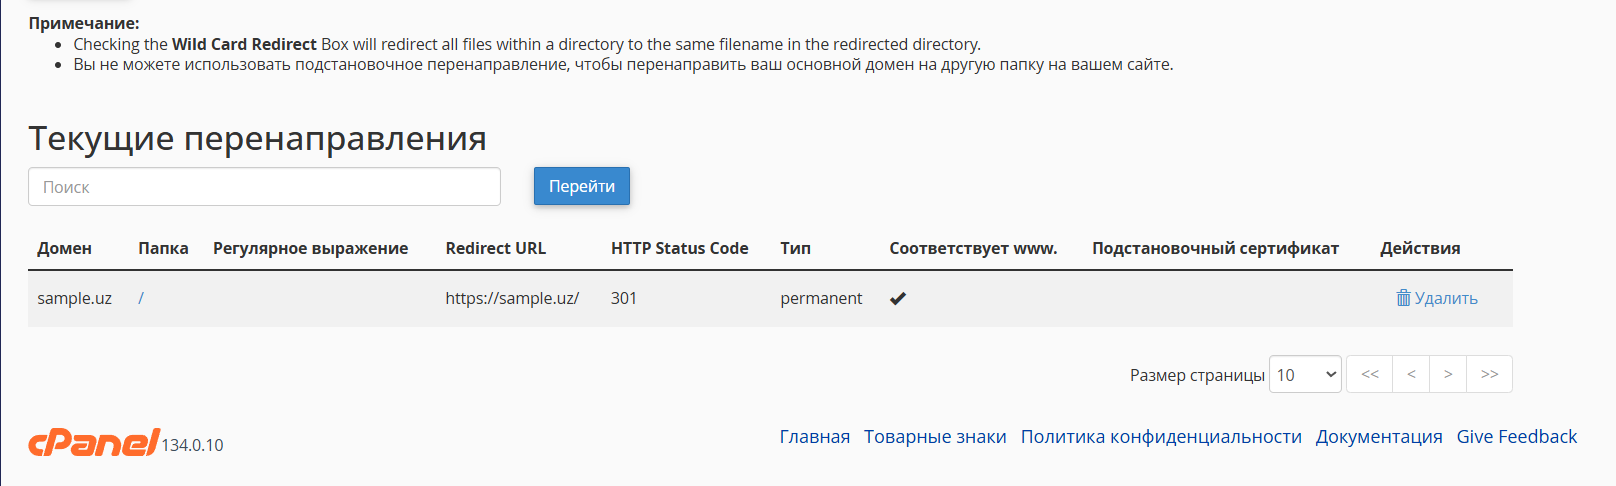Image resolution: width=1616 pixels, height=486 pixels.
Task: Jump to the last page with >>
Action: pyautogui.click(x=1489, y=374)
